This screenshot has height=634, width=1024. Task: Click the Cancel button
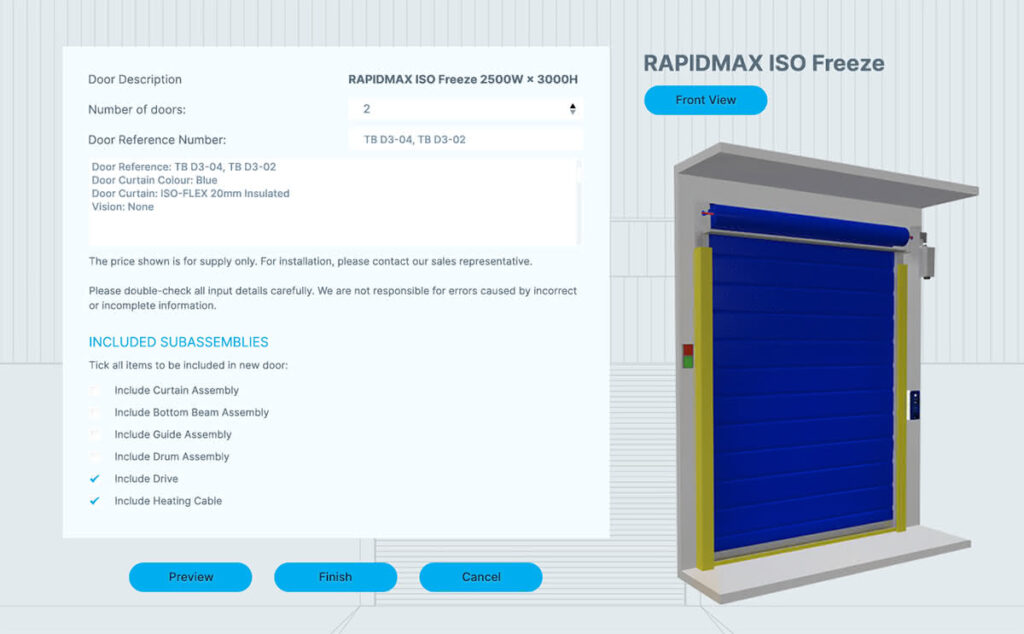[481, 577]
